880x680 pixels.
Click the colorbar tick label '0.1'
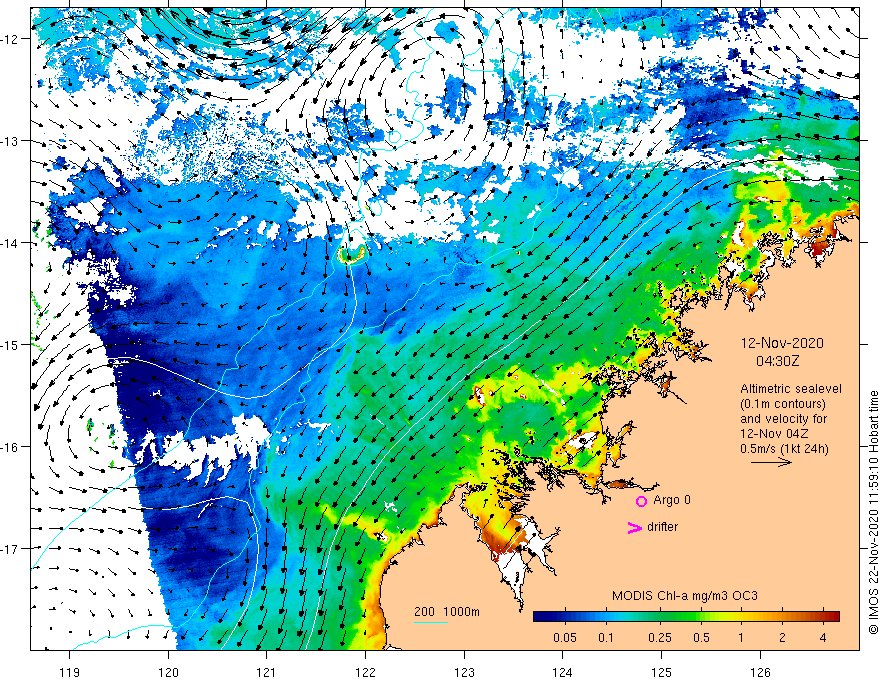point(606,638)
